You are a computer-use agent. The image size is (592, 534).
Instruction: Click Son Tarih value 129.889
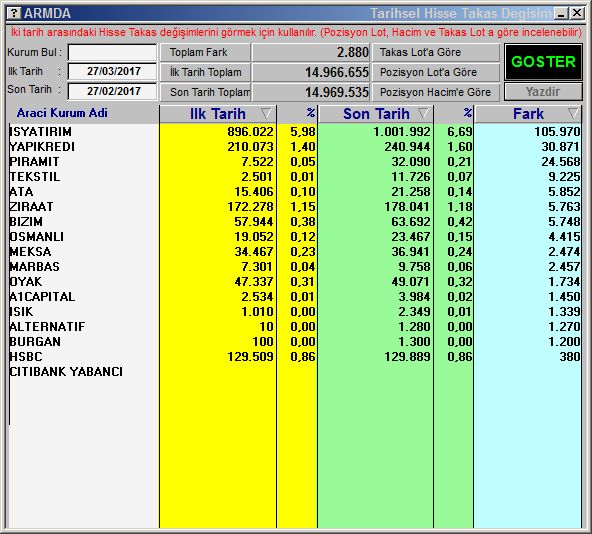pos(407,357)
